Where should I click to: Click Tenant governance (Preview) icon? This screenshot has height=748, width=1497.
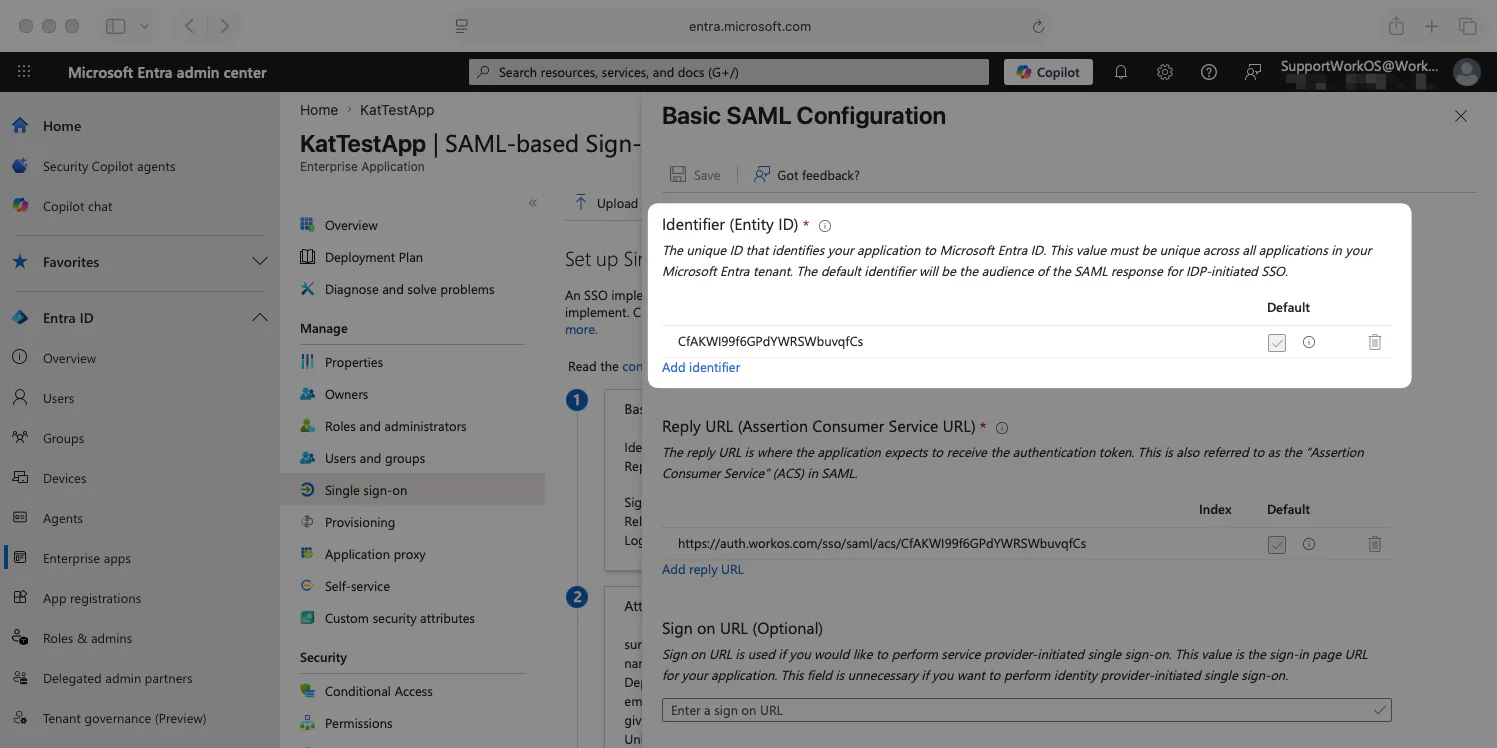20,718
